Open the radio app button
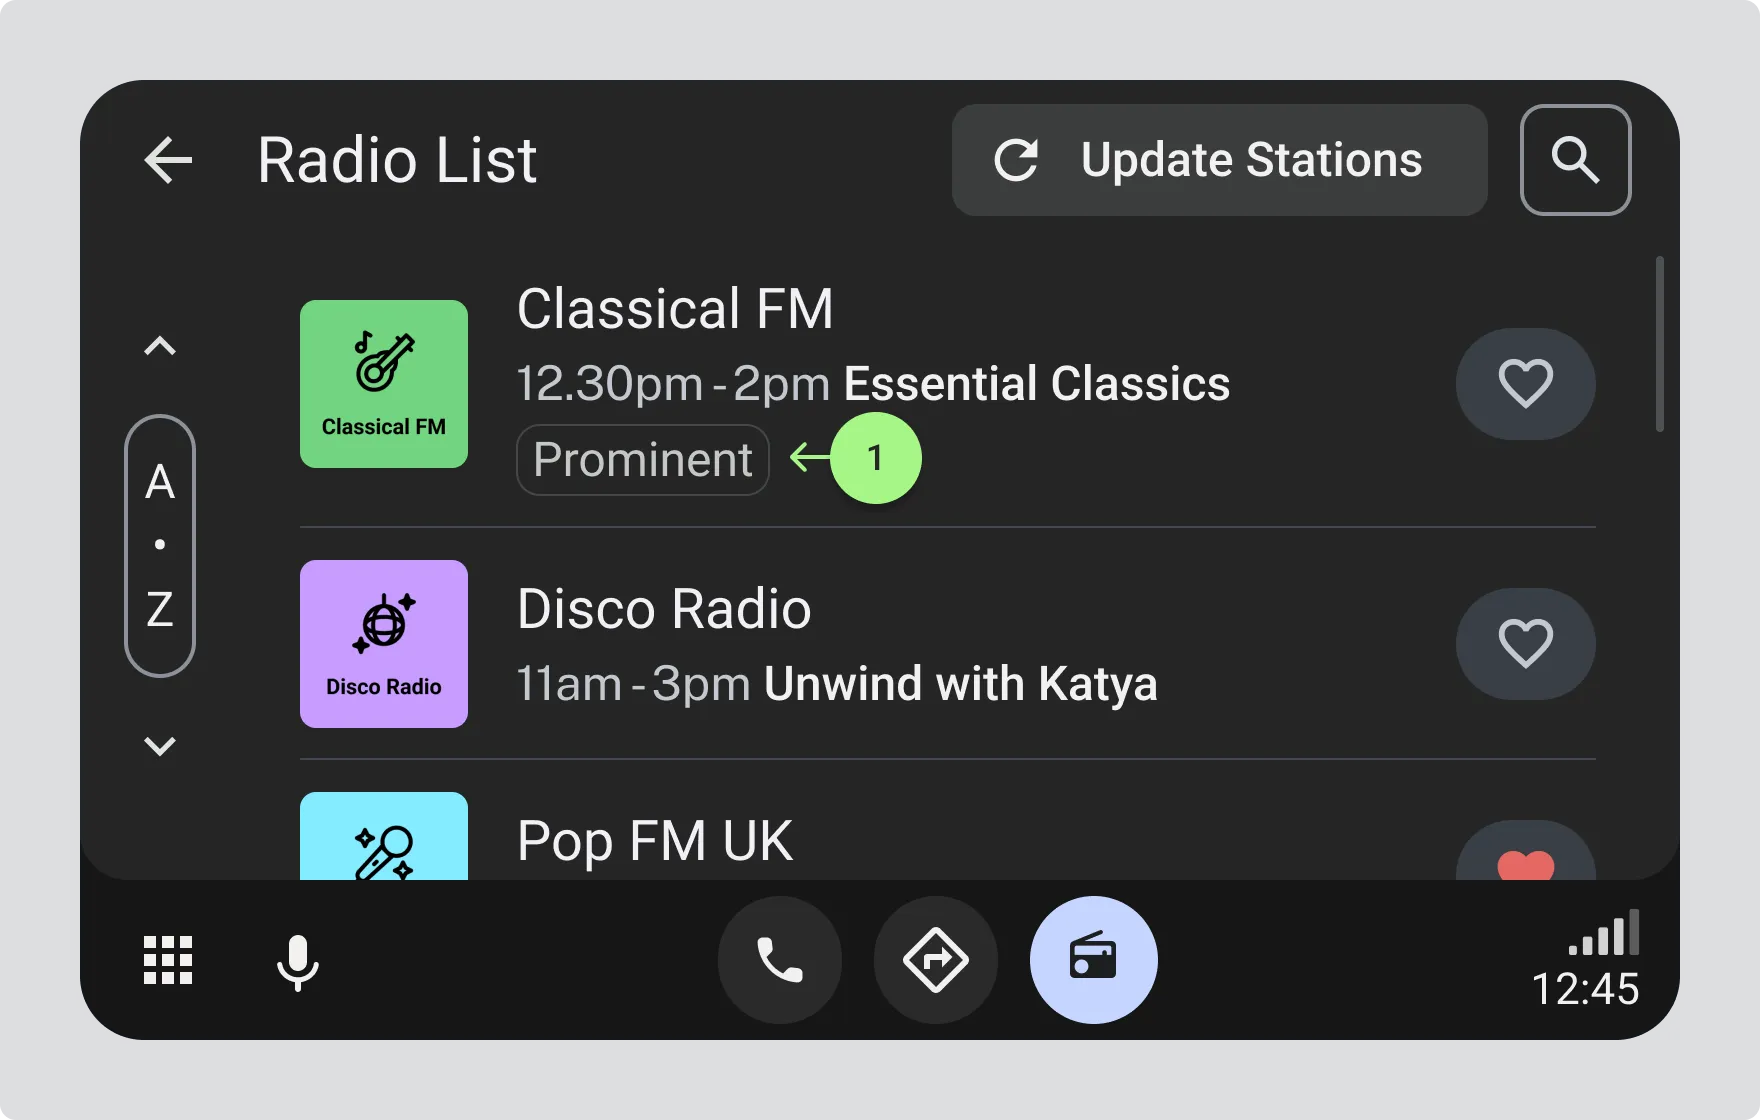The width and height of the screenshot is (1760, 1120). [x=1093, y=960]
